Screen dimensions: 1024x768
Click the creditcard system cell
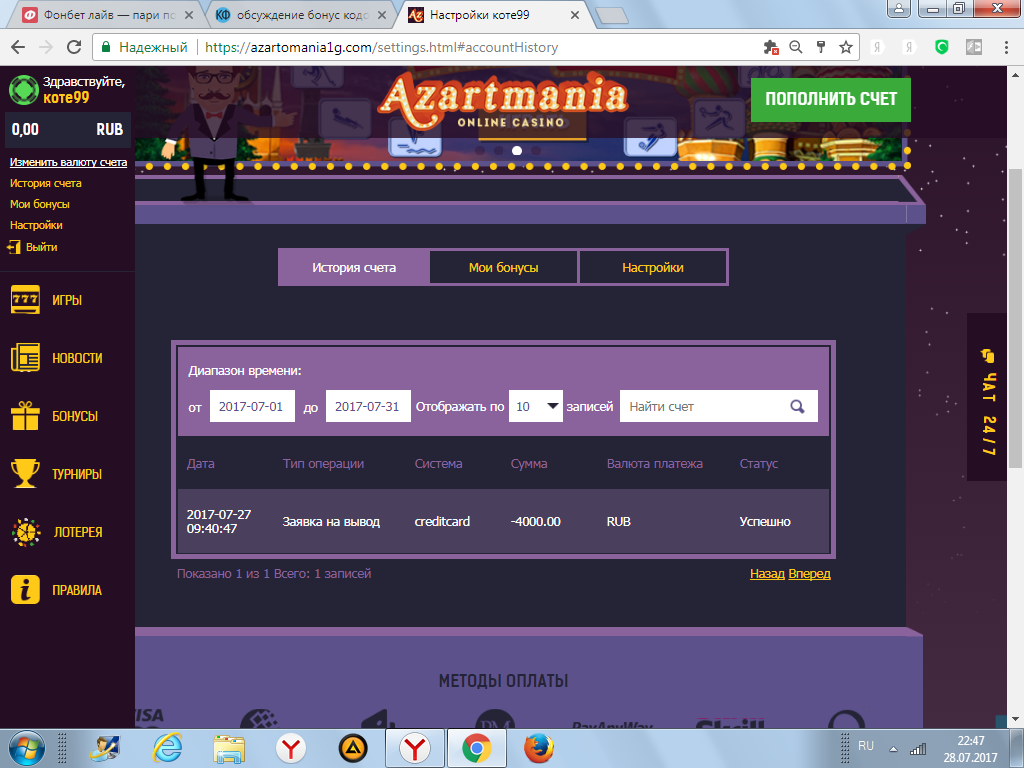click(x=442, y=521)
